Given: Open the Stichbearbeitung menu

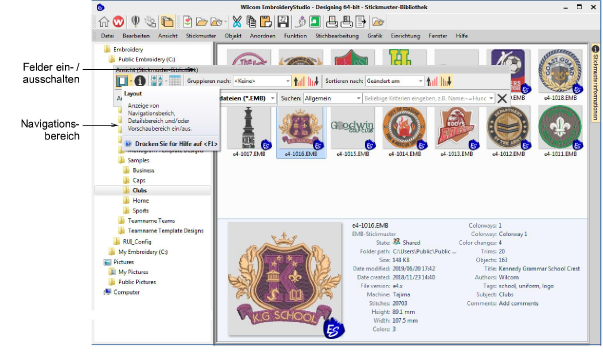Looking at the screenshot, I should tap(337, 36).
